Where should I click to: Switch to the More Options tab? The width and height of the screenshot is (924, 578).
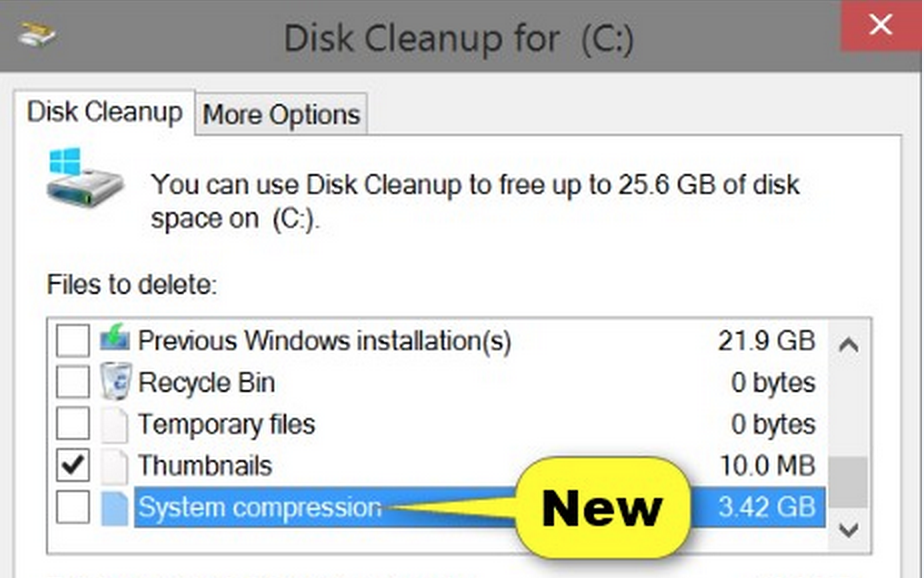[282, 114]
